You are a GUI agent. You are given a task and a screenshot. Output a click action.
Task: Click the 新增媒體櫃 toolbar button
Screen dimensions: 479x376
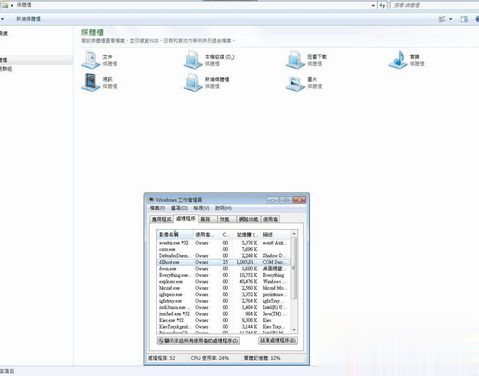tap(29, 19)
